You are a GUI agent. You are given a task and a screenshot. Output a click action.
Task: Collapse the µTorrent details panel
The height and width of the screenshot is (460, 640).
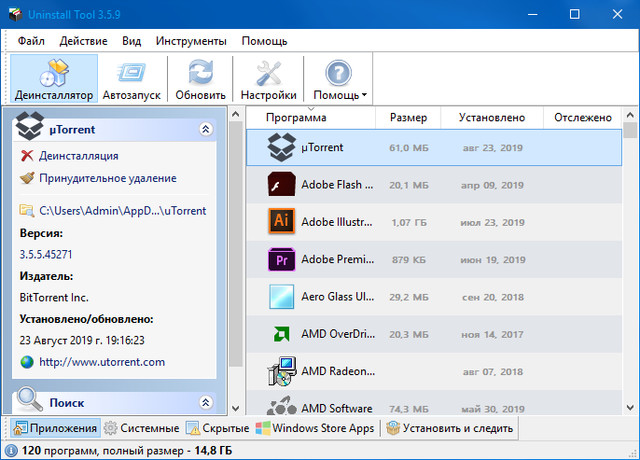(206, 129)
